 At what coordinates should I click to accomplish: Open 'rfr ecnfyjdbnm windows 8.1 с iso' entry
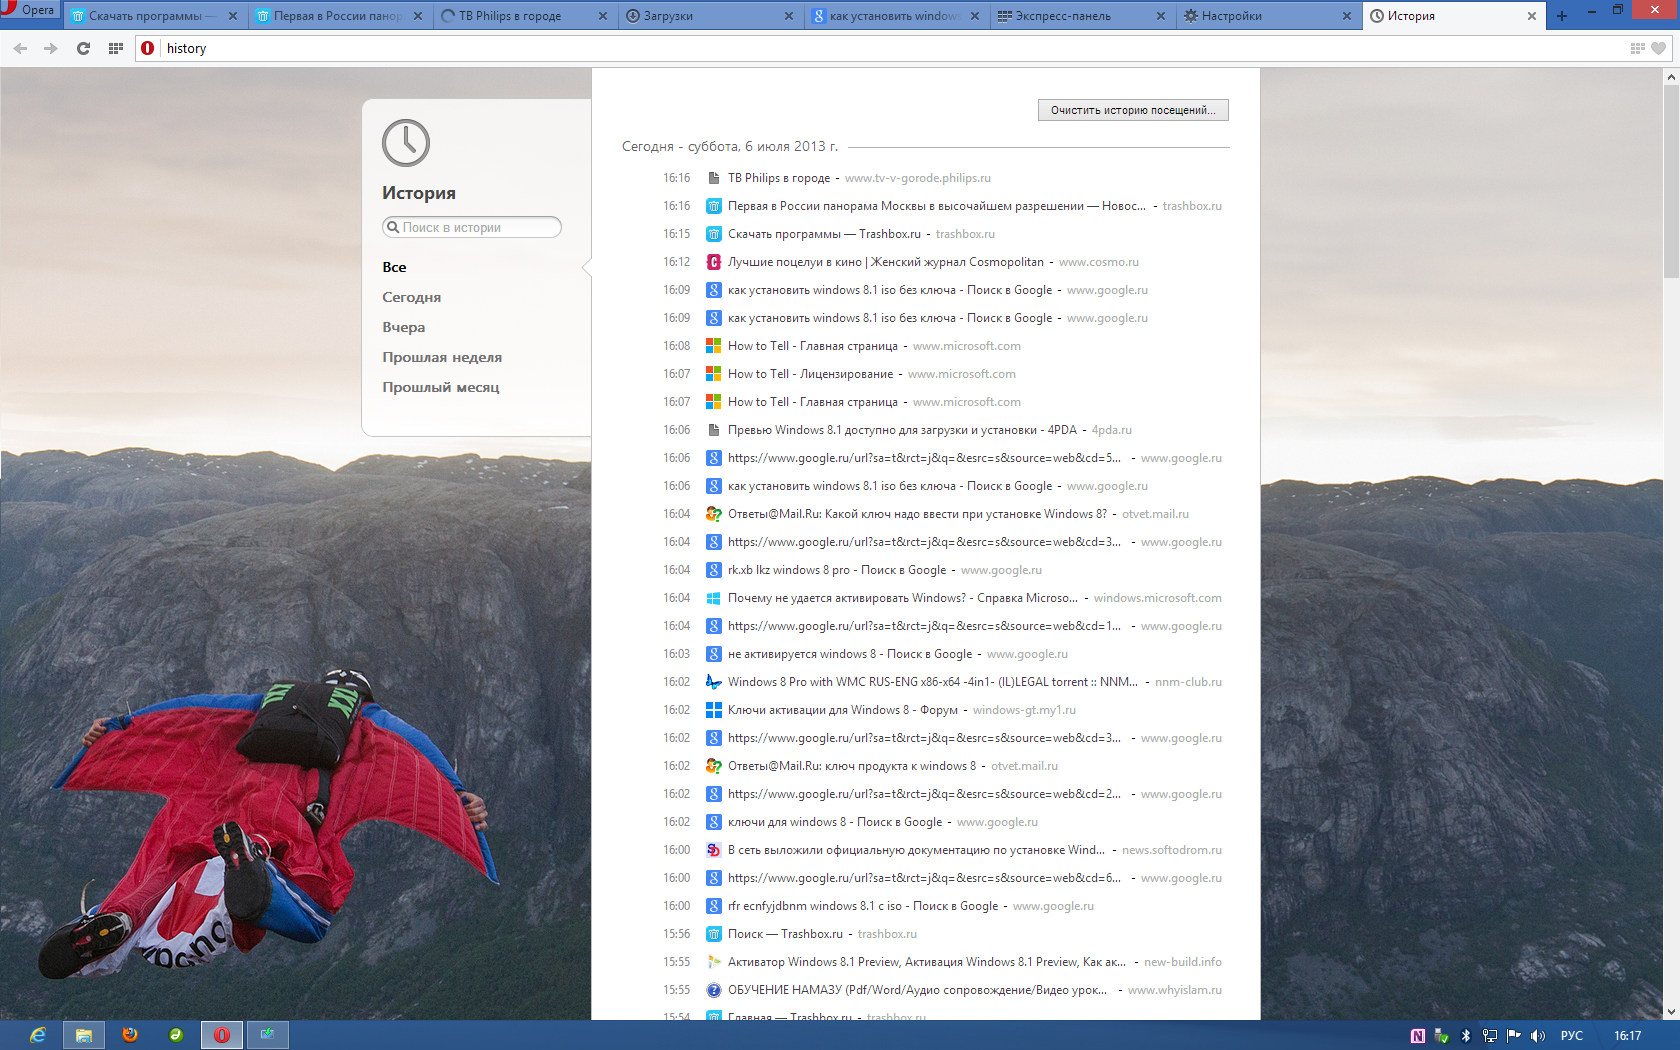(x=863, y=906)
